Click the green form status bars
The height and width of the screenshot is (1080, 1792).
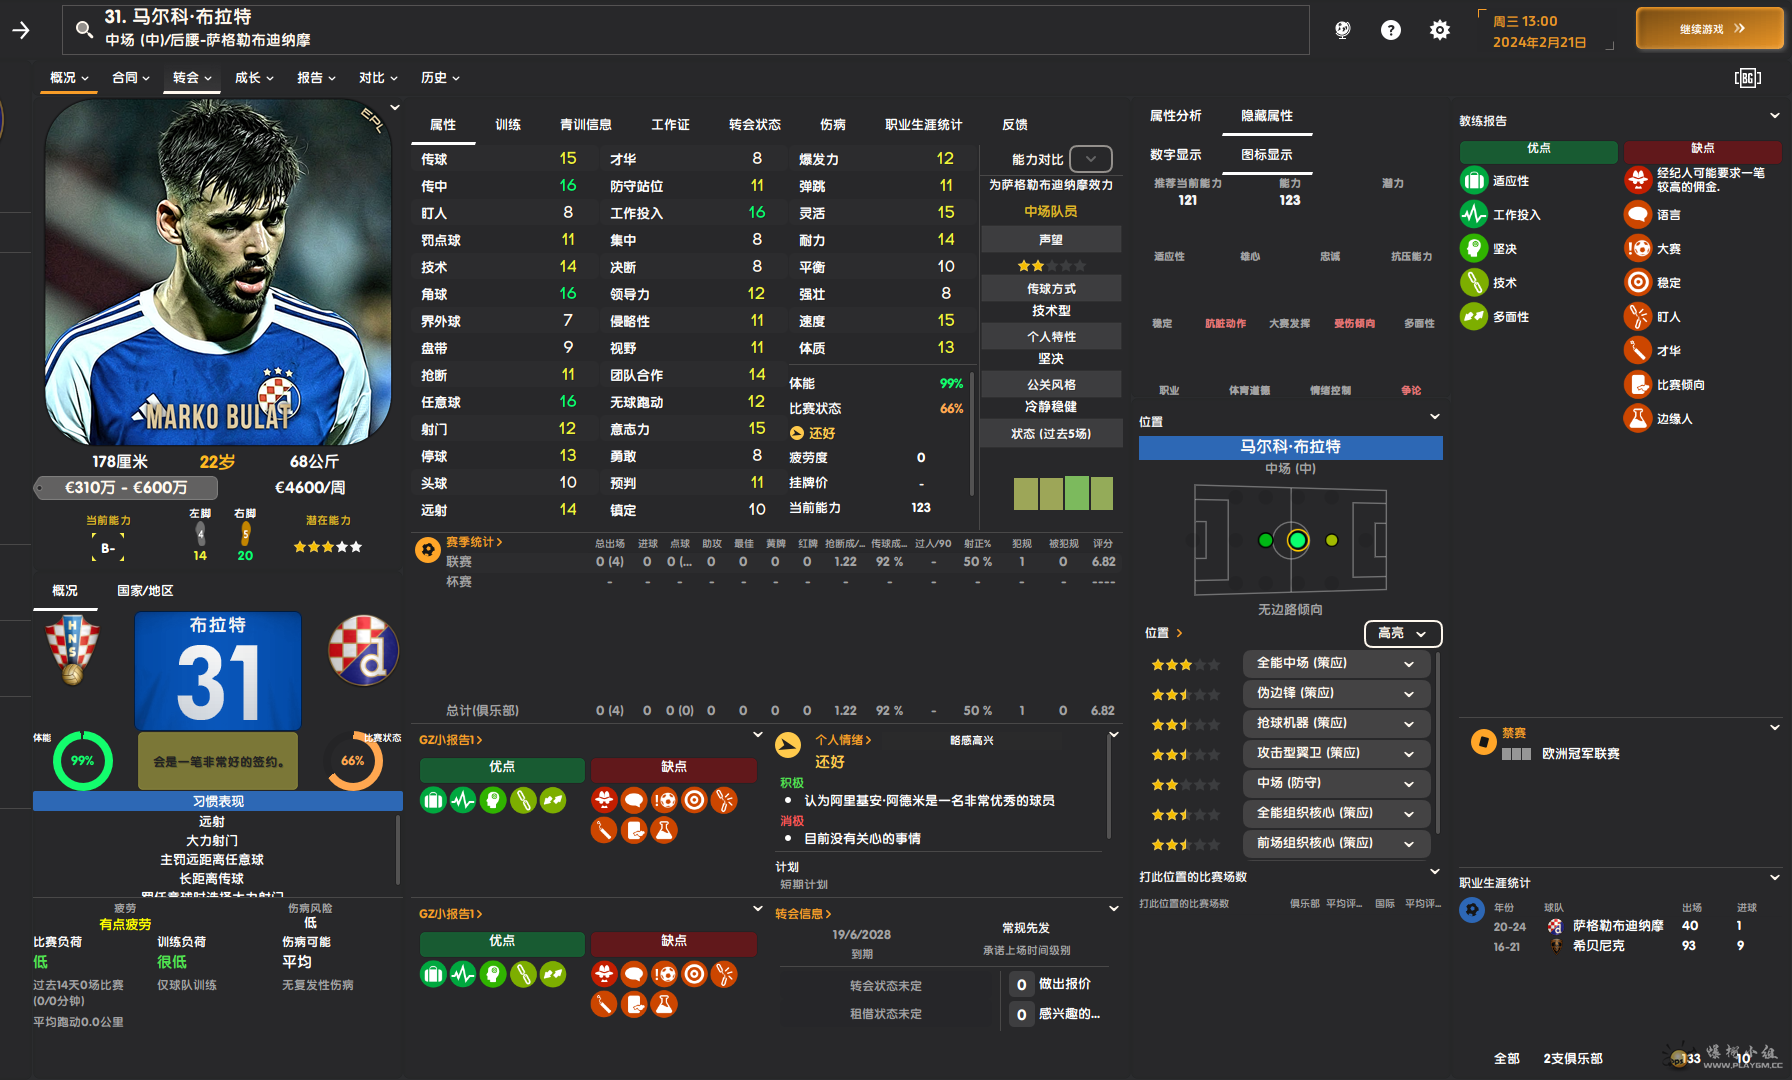click(x=1062, y=493)
